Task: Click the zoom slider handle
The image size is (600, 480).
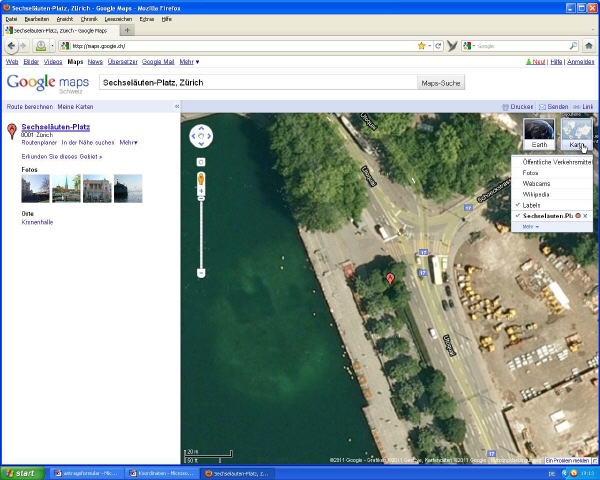Action: tap(201, 198)
